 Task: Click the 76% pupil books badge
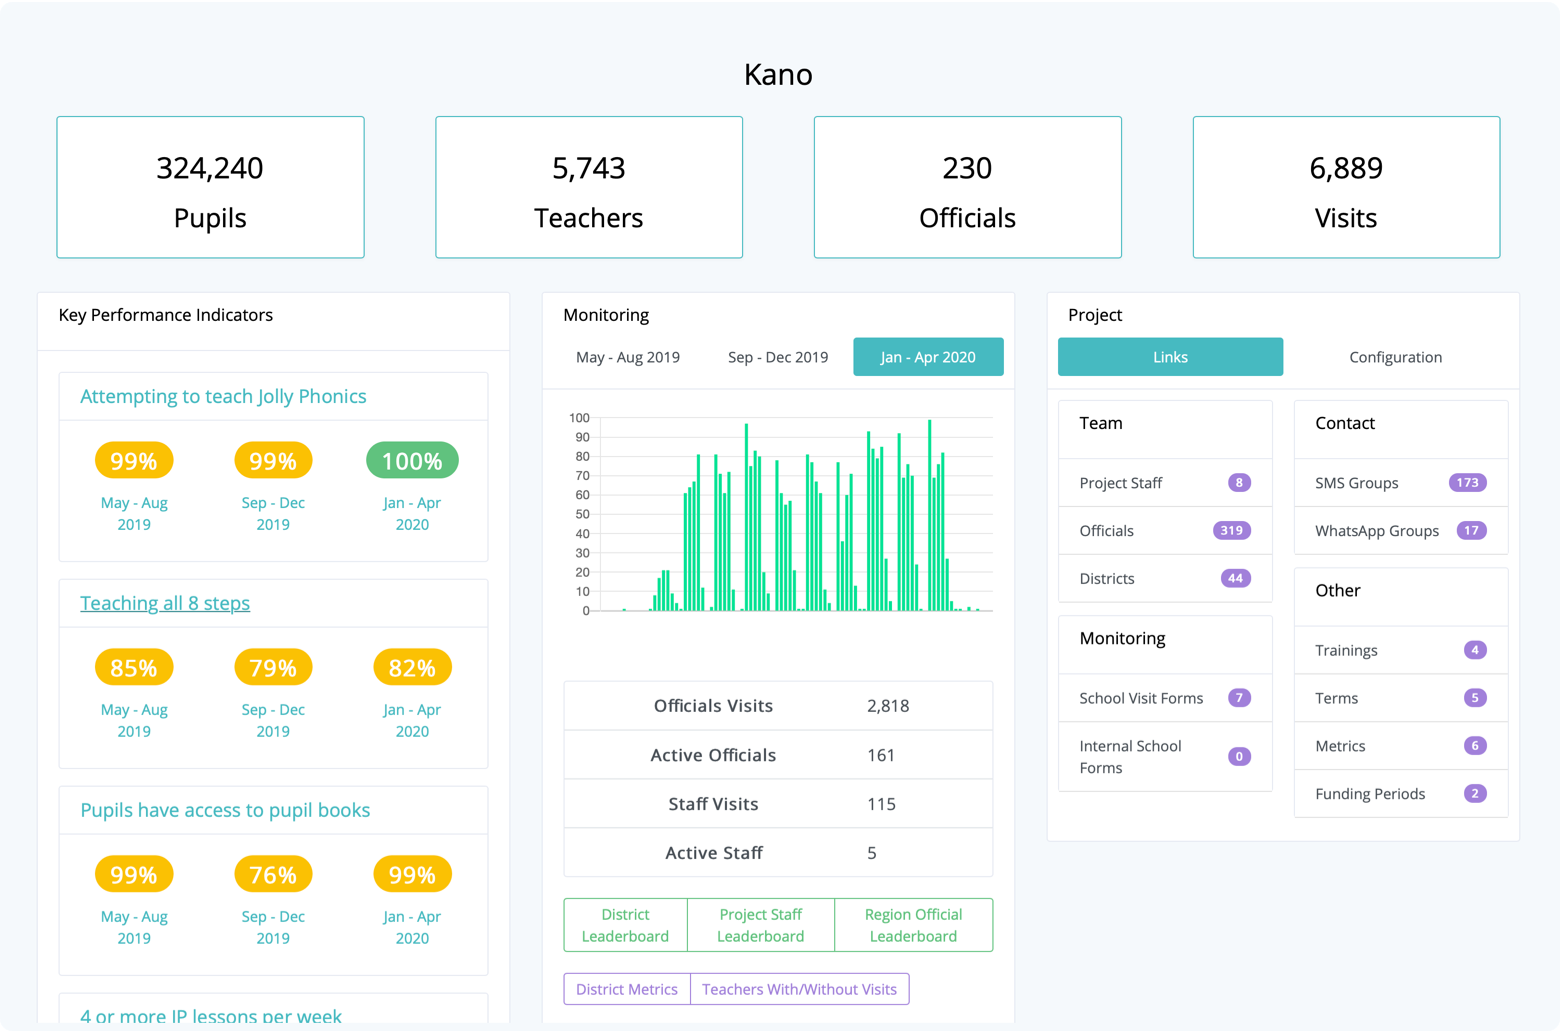(x=273, y=875)
